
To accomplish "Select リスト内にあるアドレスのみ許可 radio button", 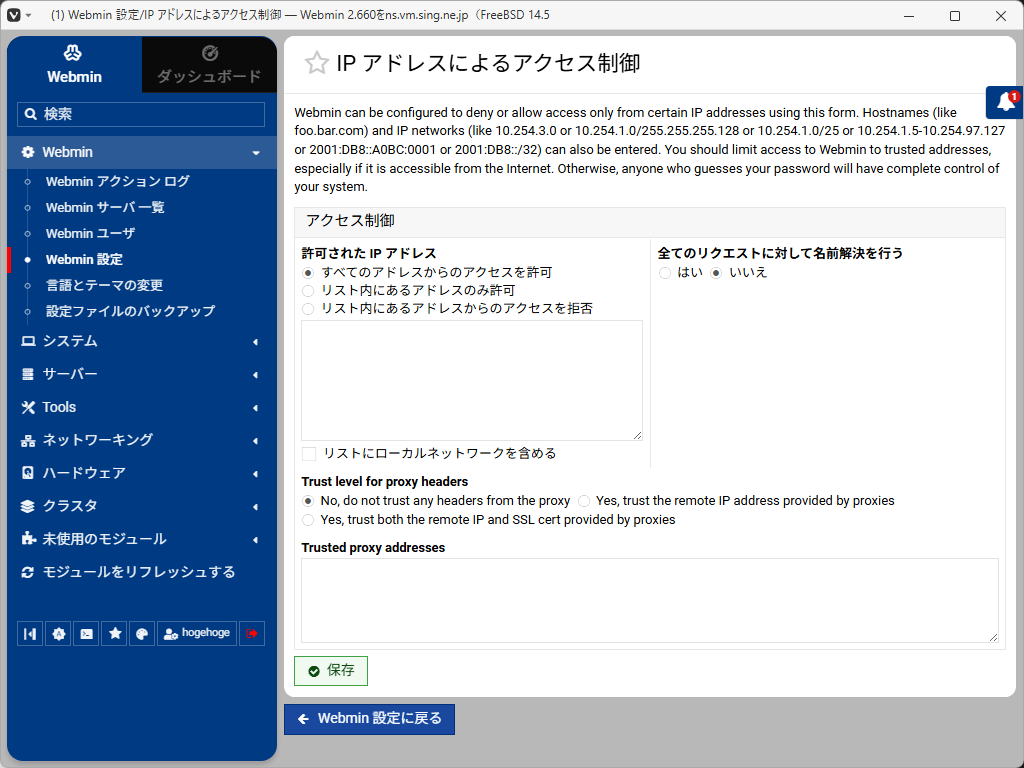I will point(308,291).
